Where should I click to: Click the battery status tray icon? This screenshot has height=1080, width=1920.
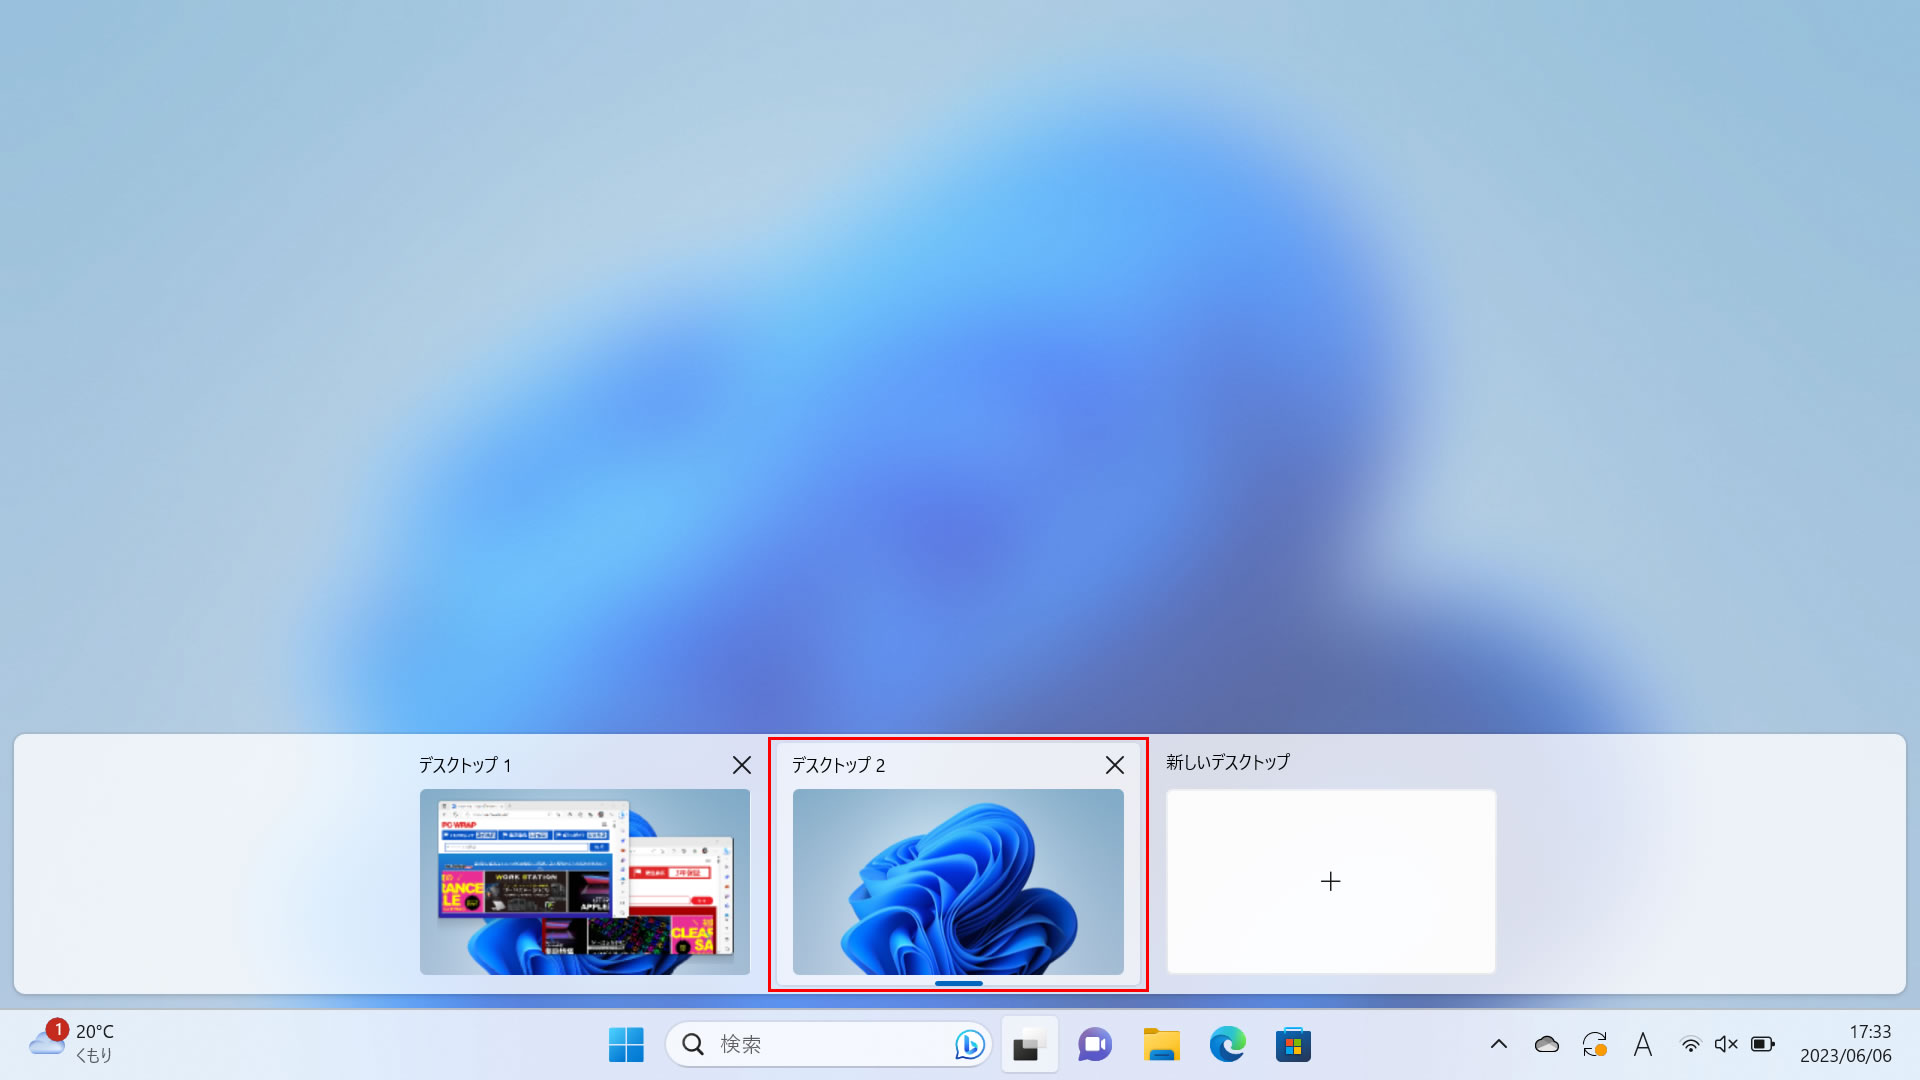[1763, 1044]
